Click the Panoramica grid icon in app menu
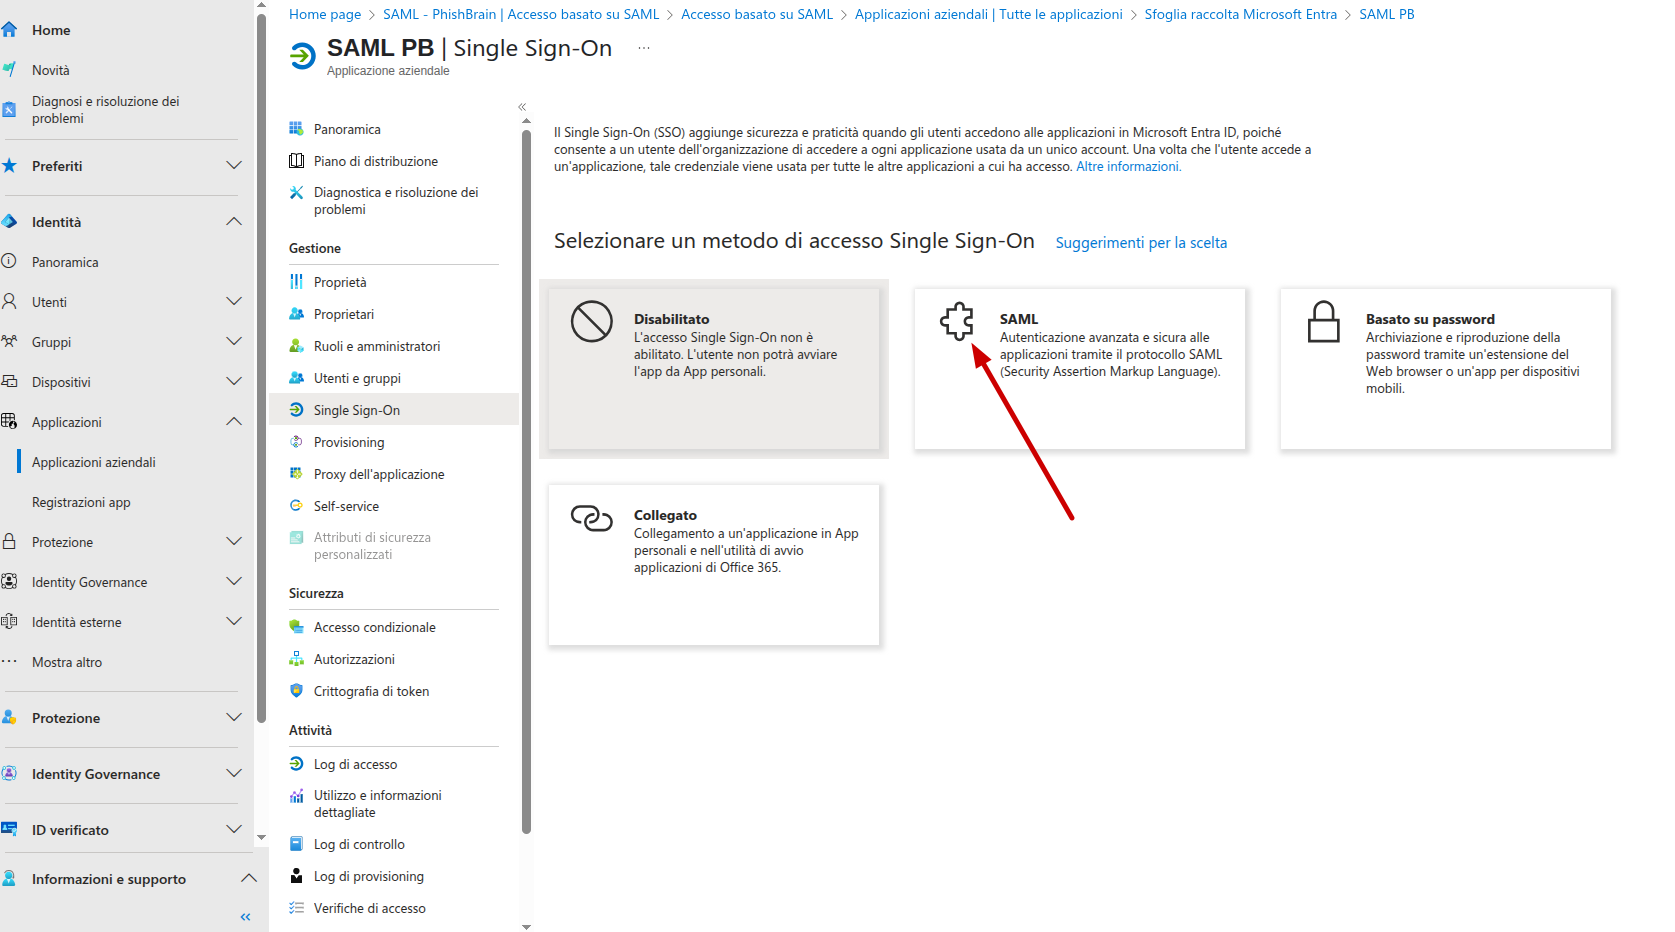The image size is (1675, 932). [x=296, y=129]
